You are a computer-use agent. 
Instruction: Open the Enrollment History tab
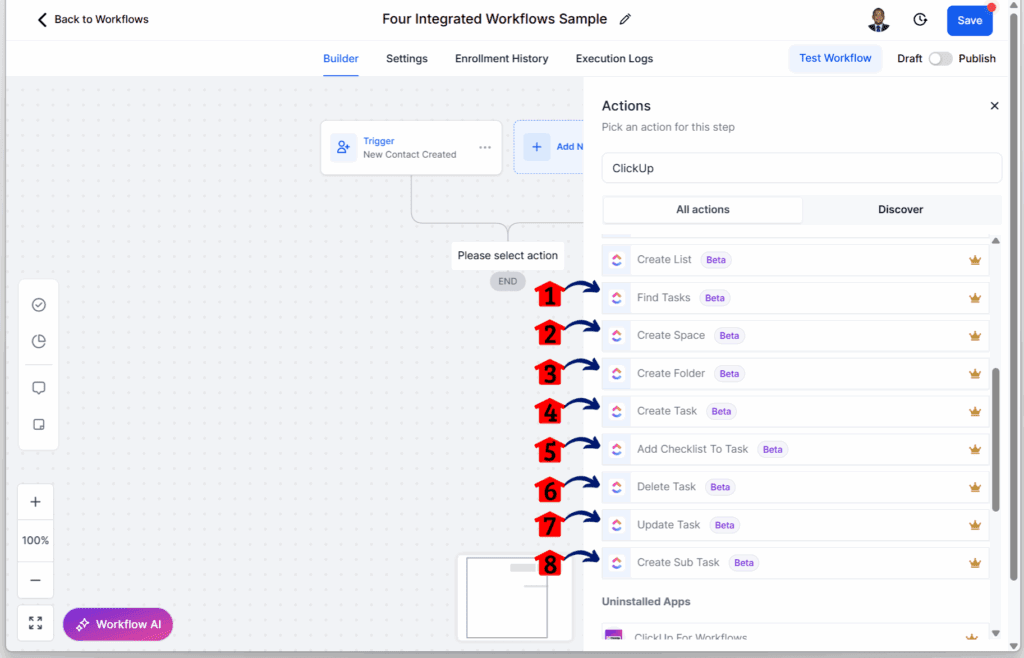point(502,59)
